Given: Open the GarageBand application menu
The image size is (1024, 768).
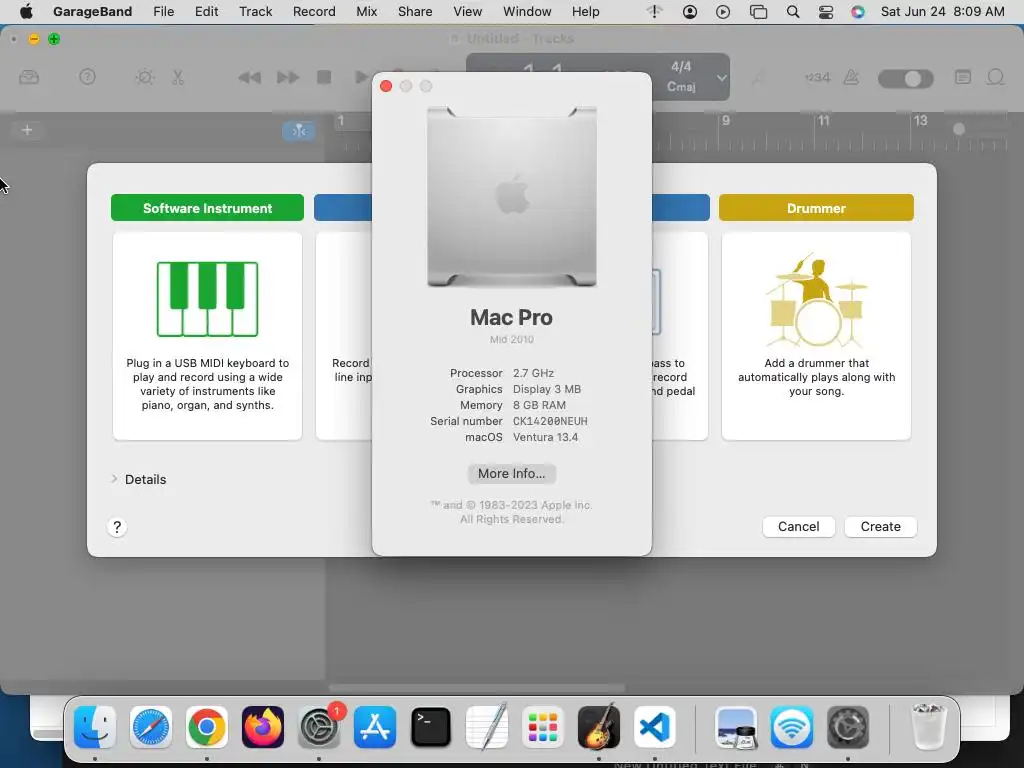Looking at the screenshot, I should tap(92, 11).
